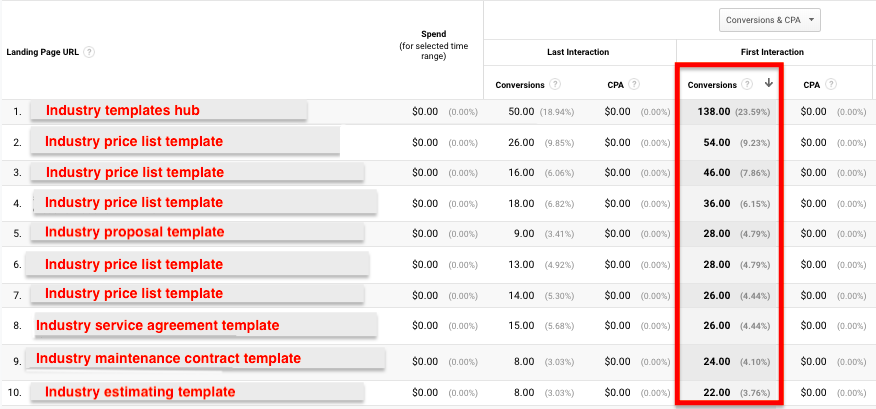Viewport: 876px width, 409px height.
Task: Click help icon beside First Interaction CPA
Action: (831, 84)
